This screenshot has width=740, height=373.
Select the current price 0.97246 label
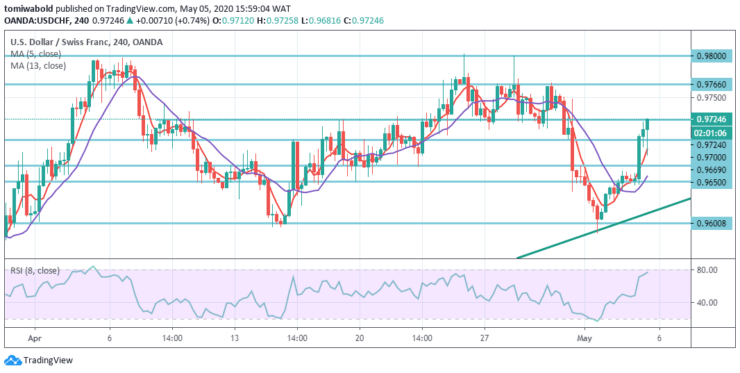(711, 119)
